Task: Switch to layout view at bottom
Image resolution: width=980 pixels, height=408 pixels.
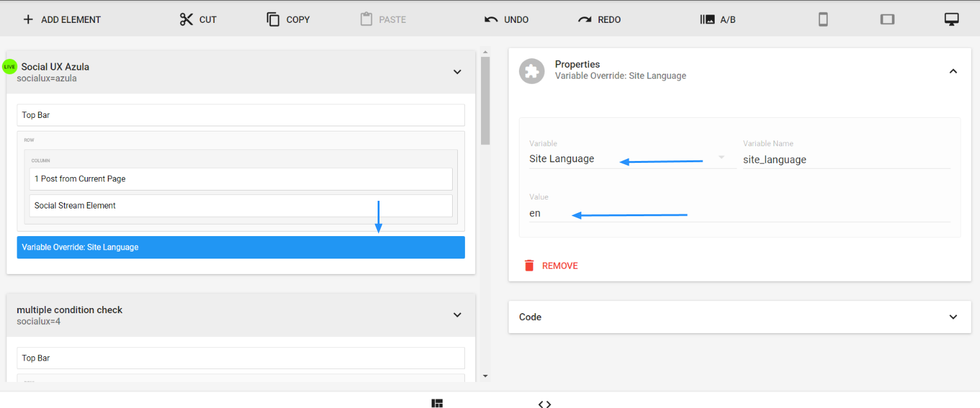Action: point(437,403)
